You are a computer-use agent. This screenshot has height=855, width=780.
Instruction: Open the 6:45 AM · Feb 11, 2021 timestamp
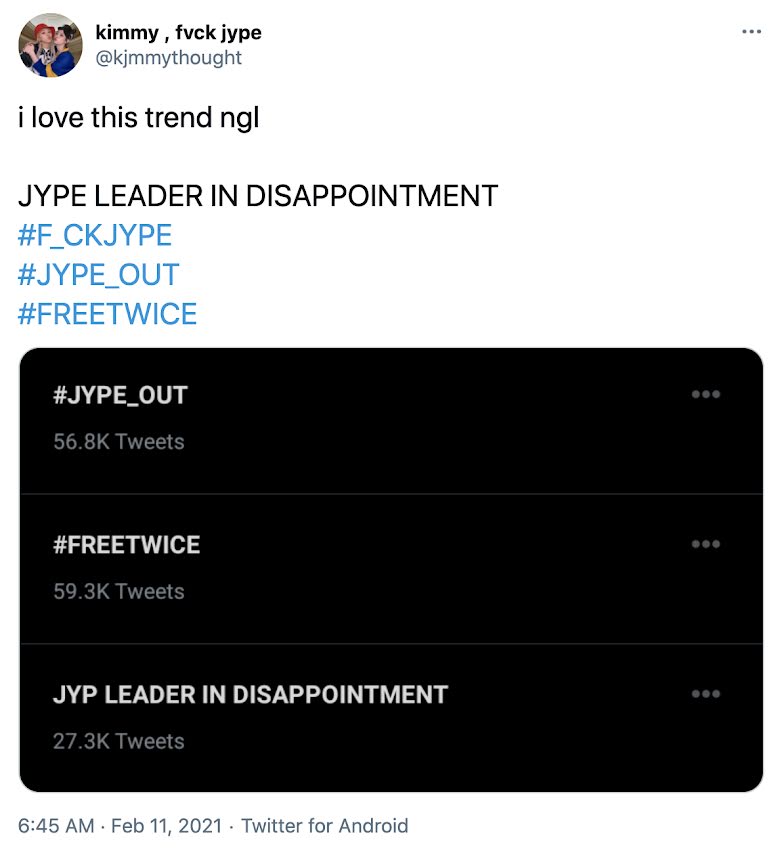pos(120,825)
